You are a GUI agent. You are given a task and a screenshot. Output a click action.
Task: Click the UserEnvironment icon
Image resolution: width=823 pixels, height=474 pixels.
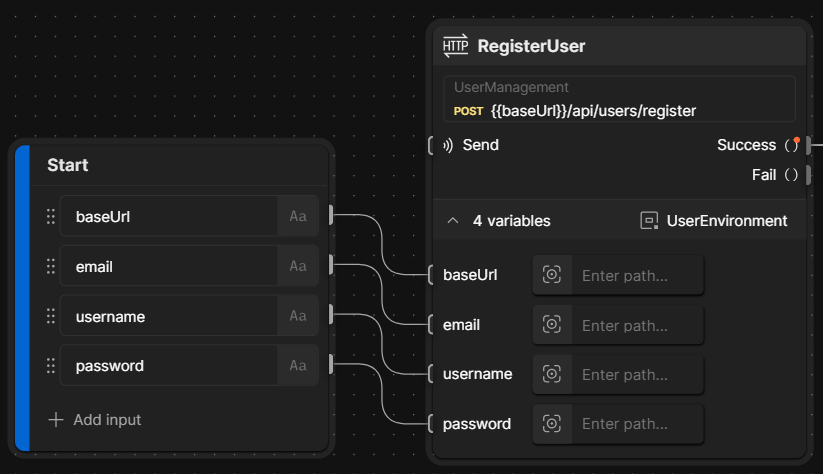(649, 220)
